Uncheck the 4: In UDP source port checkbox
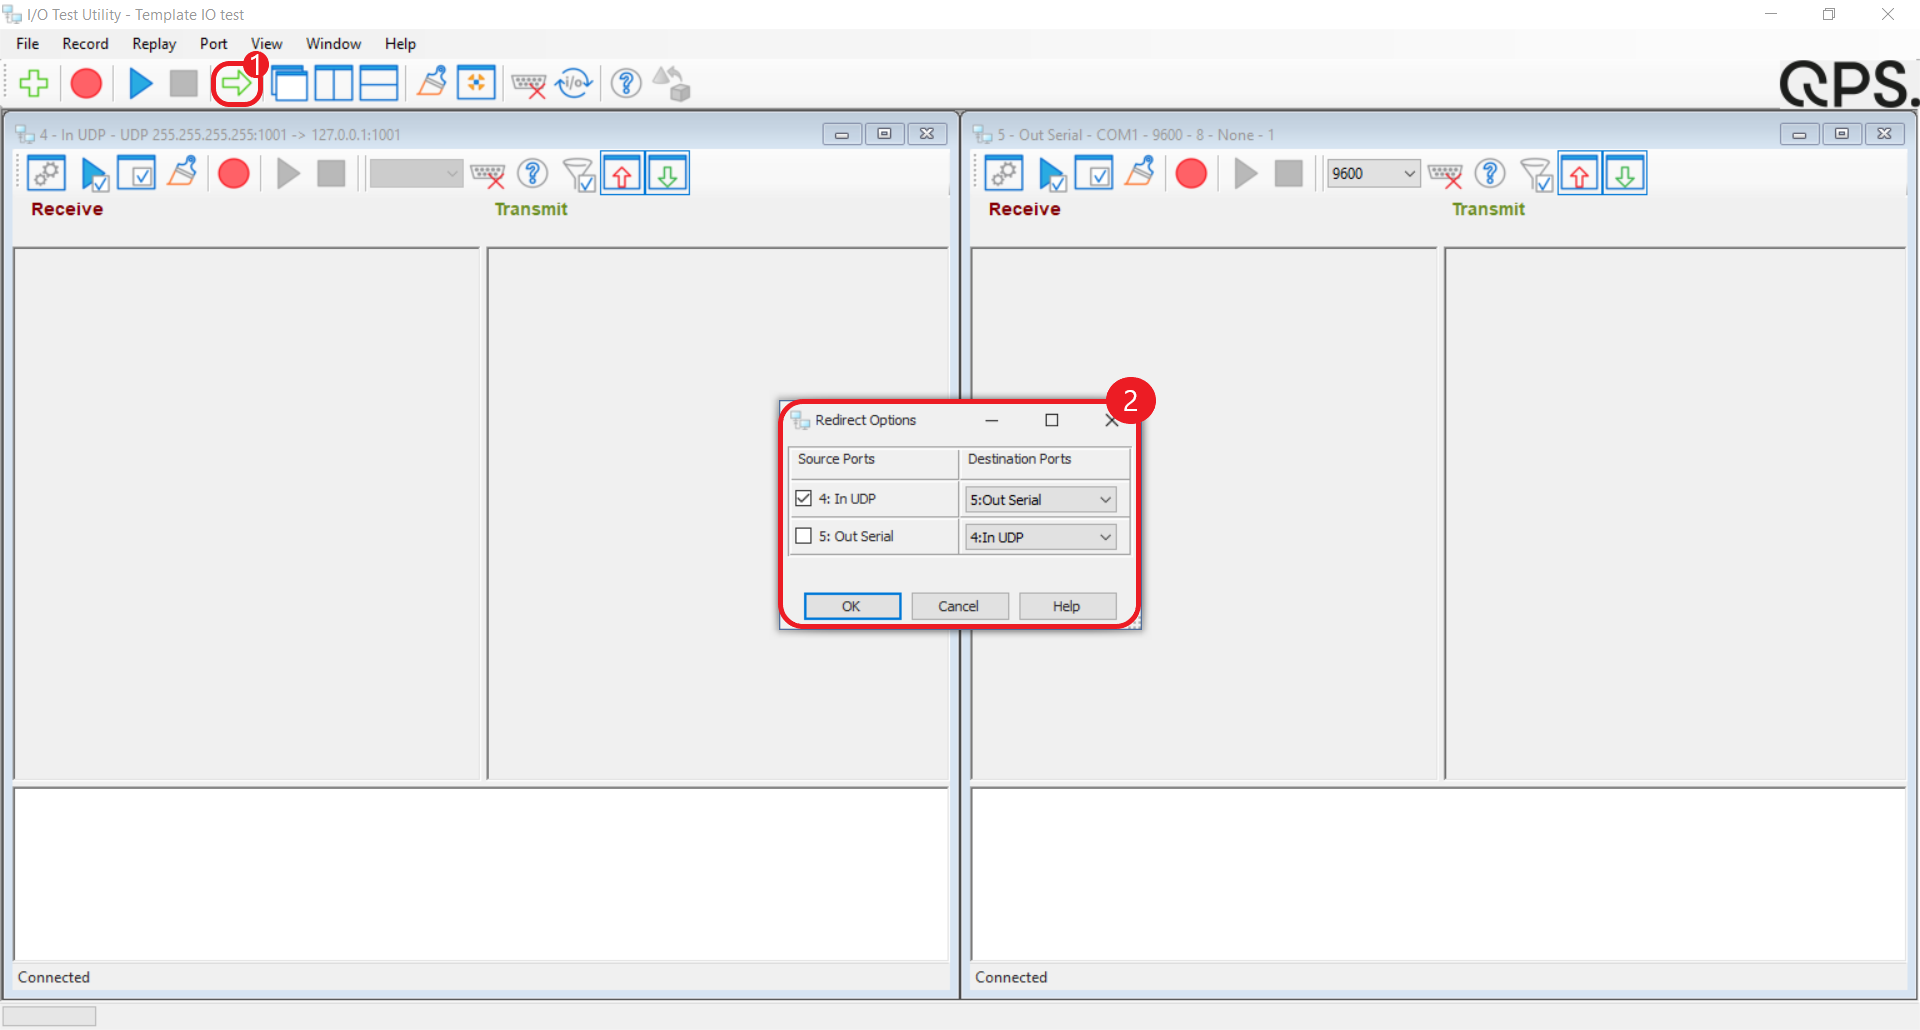Screen dimensions: 1920x1030 (803, 498)
